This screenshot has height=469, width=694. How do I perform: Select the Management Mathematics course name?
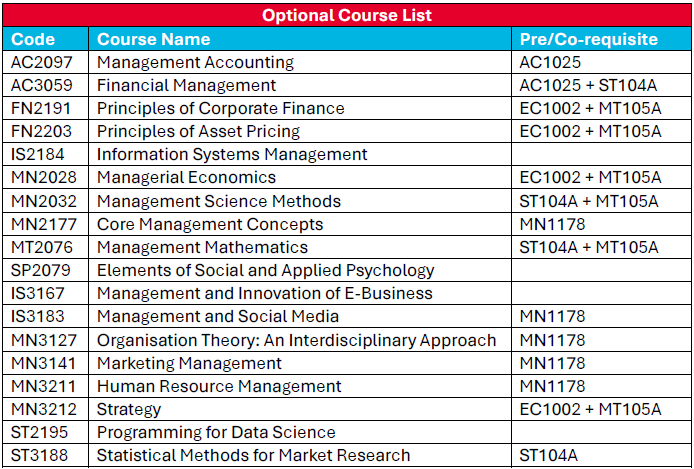point(202,247)
